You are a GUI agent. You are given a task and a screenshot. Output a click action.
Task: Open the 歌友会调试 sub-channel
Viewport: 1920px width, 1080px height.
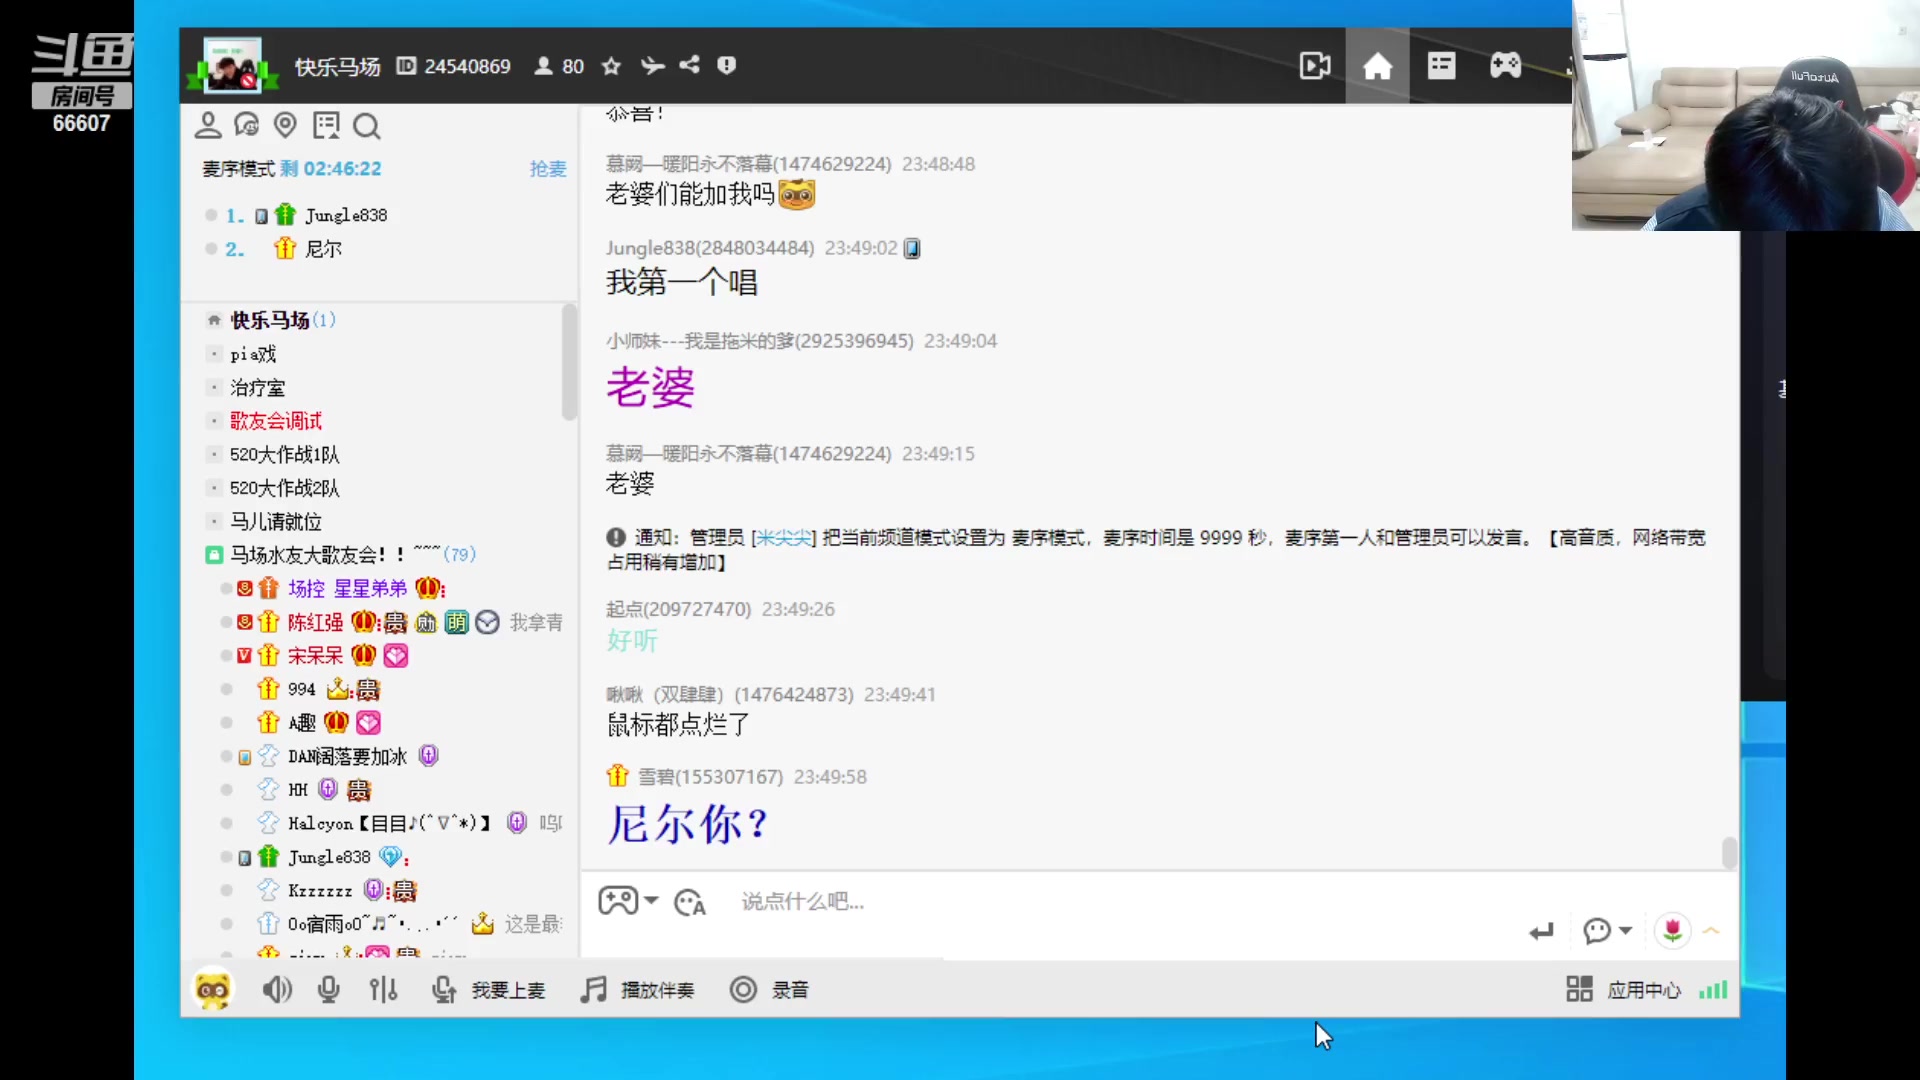276,421
